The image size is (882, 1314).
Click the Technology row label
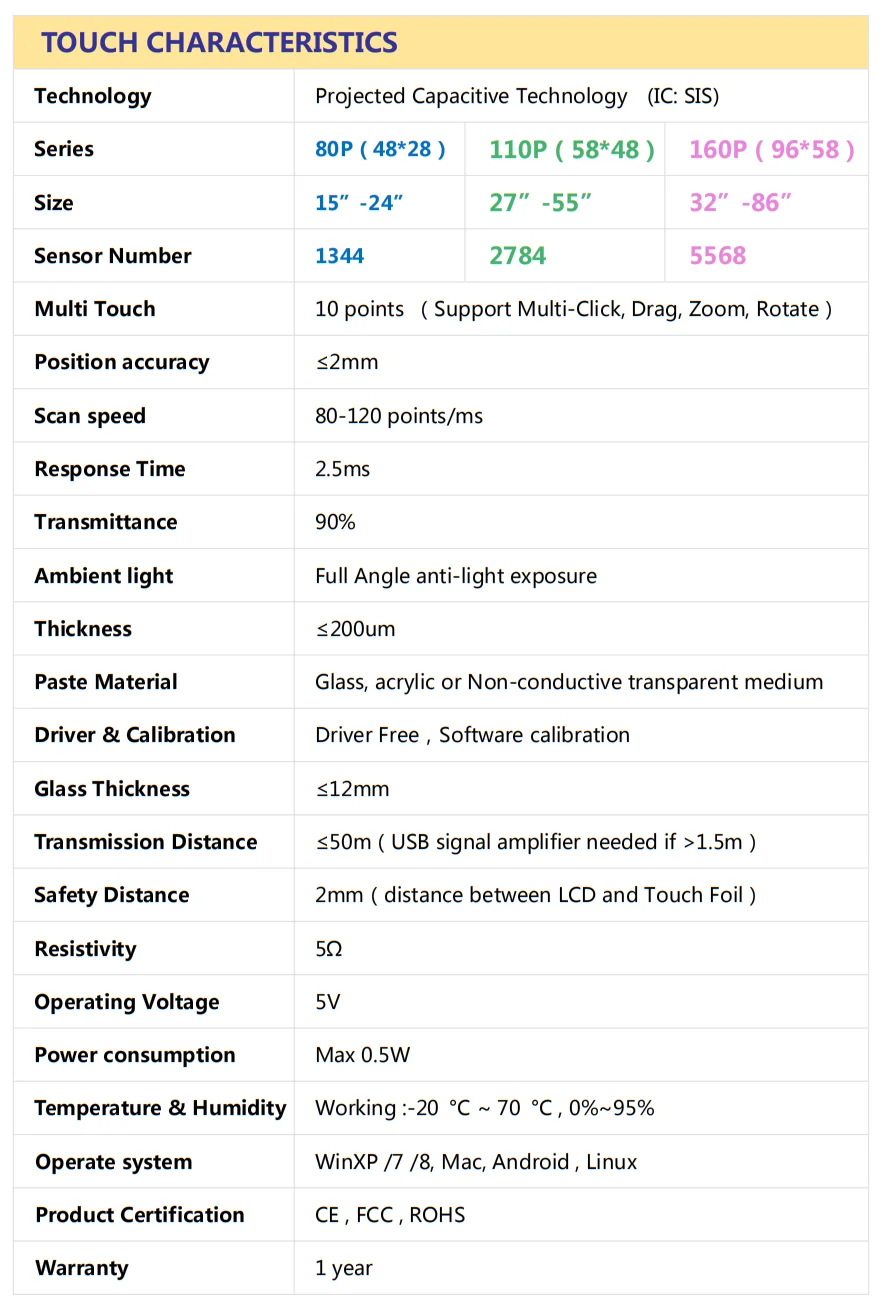click(93, 96)
